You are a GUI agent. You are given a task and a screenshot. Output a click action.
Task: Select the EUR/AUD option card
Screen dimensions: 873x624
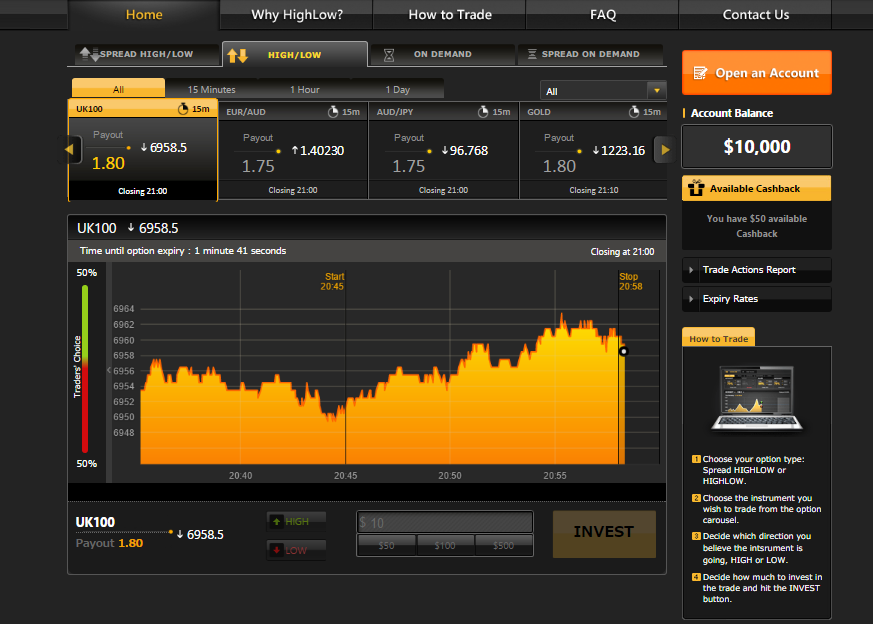(x=293, y=150)
